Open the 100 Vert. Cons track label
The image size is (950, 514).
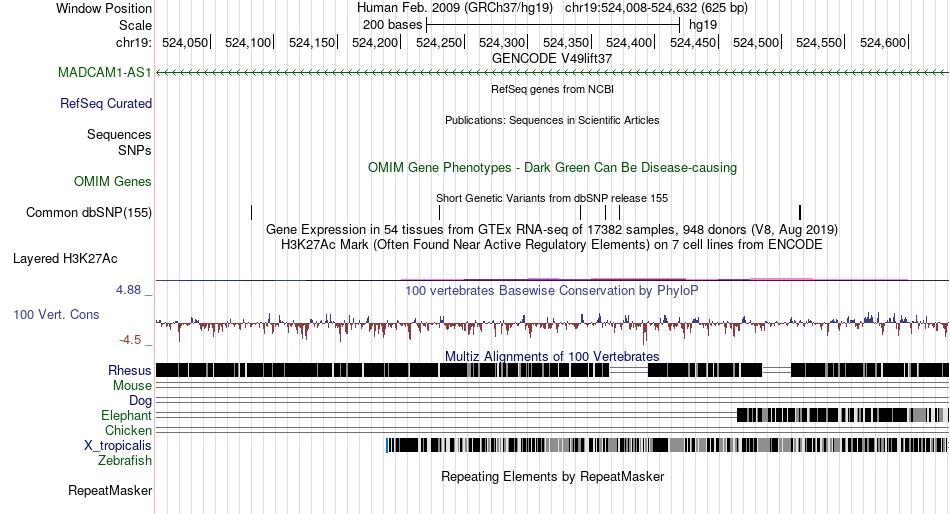(x=56, y=315)
